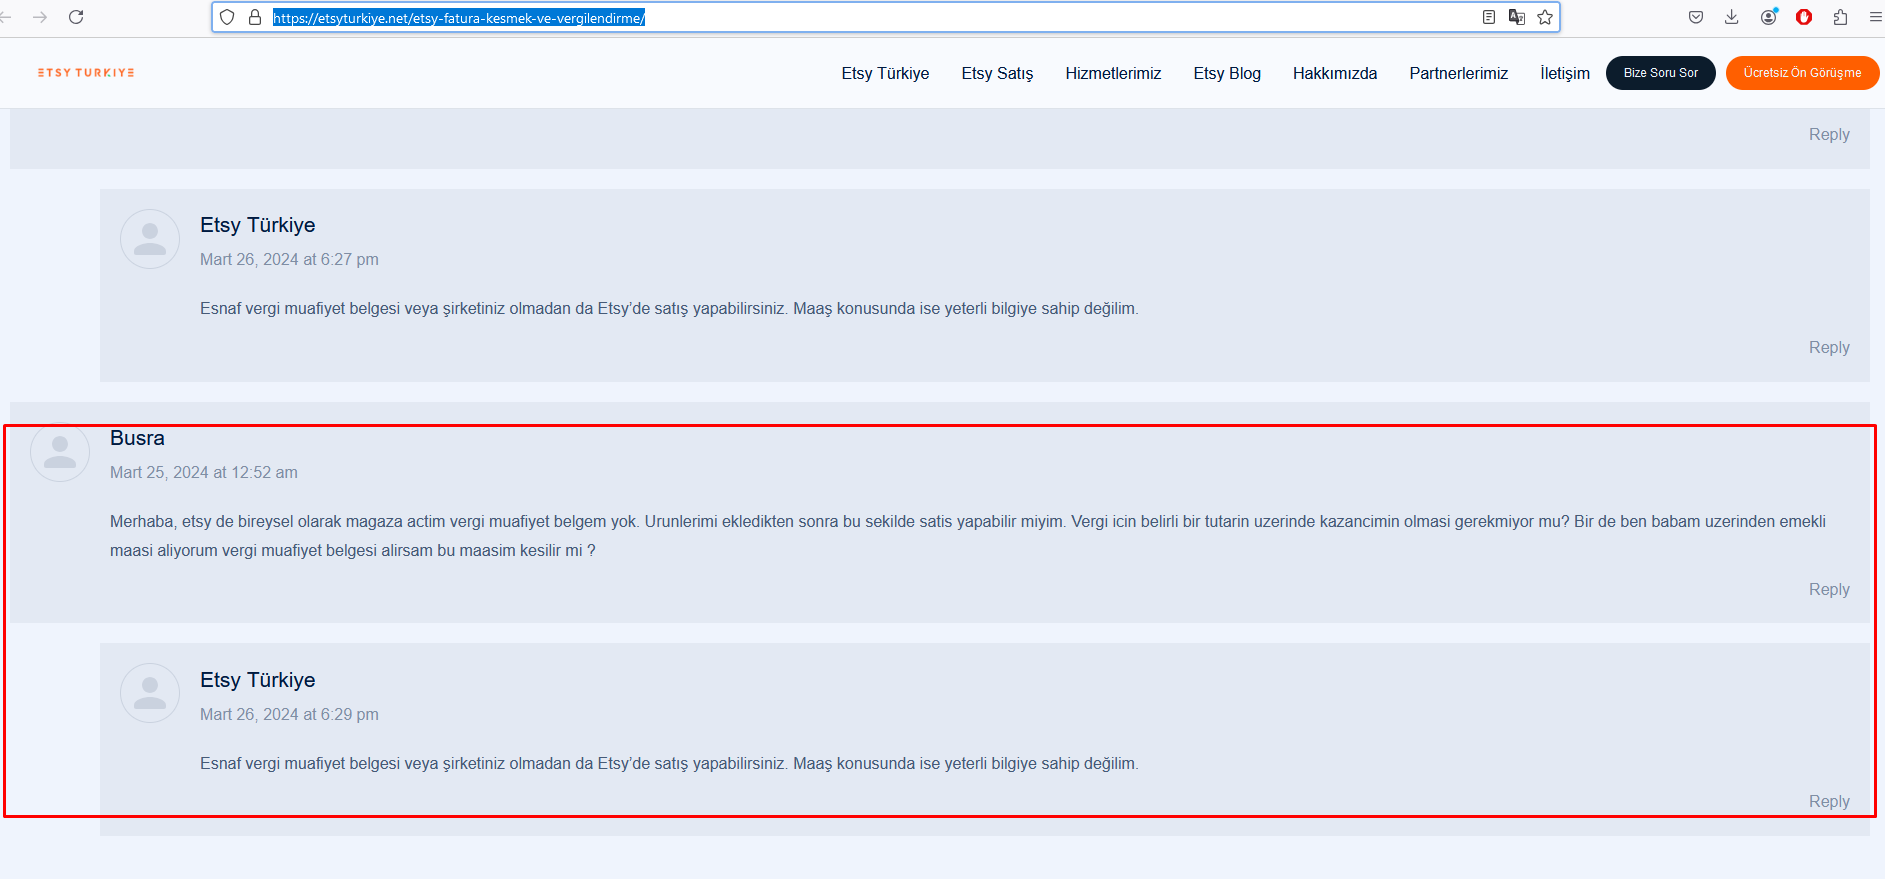Click the red Opera-style extension icon

pos(1804,17)
